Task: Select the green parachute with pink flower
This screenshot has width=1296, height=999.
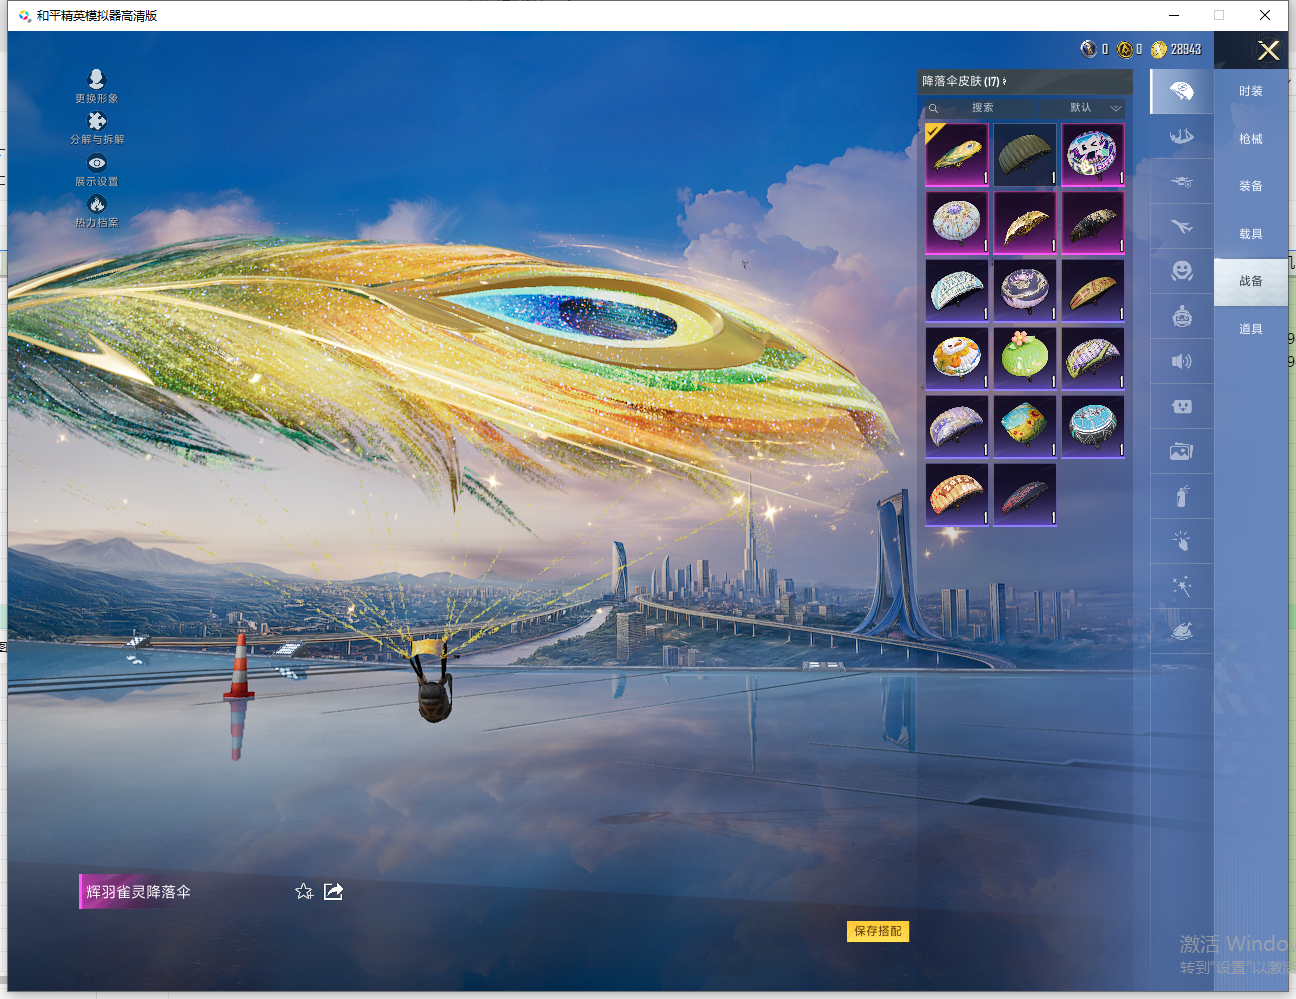Action: pyautogui.click(x=1025, y=359)
